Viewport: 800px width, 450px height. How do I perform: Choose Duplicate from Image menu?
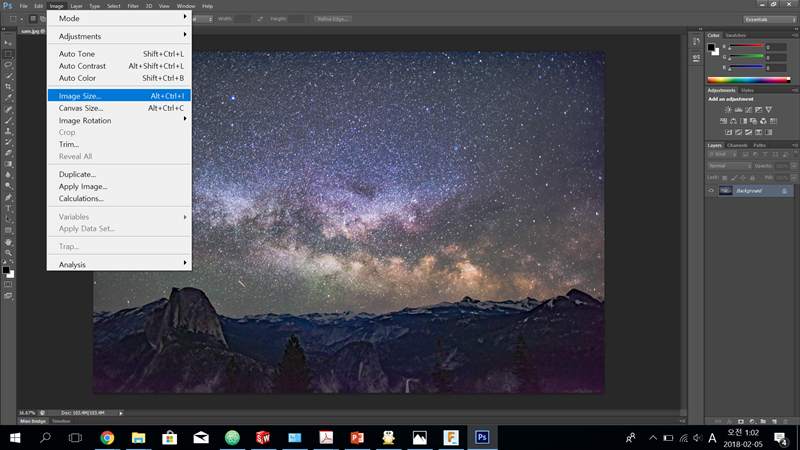click(119, 174)
